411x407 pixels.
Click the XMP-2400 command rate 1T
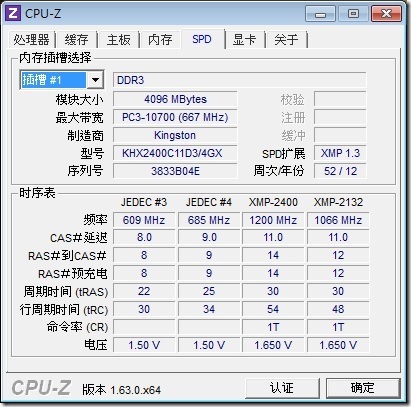point(273,327)
